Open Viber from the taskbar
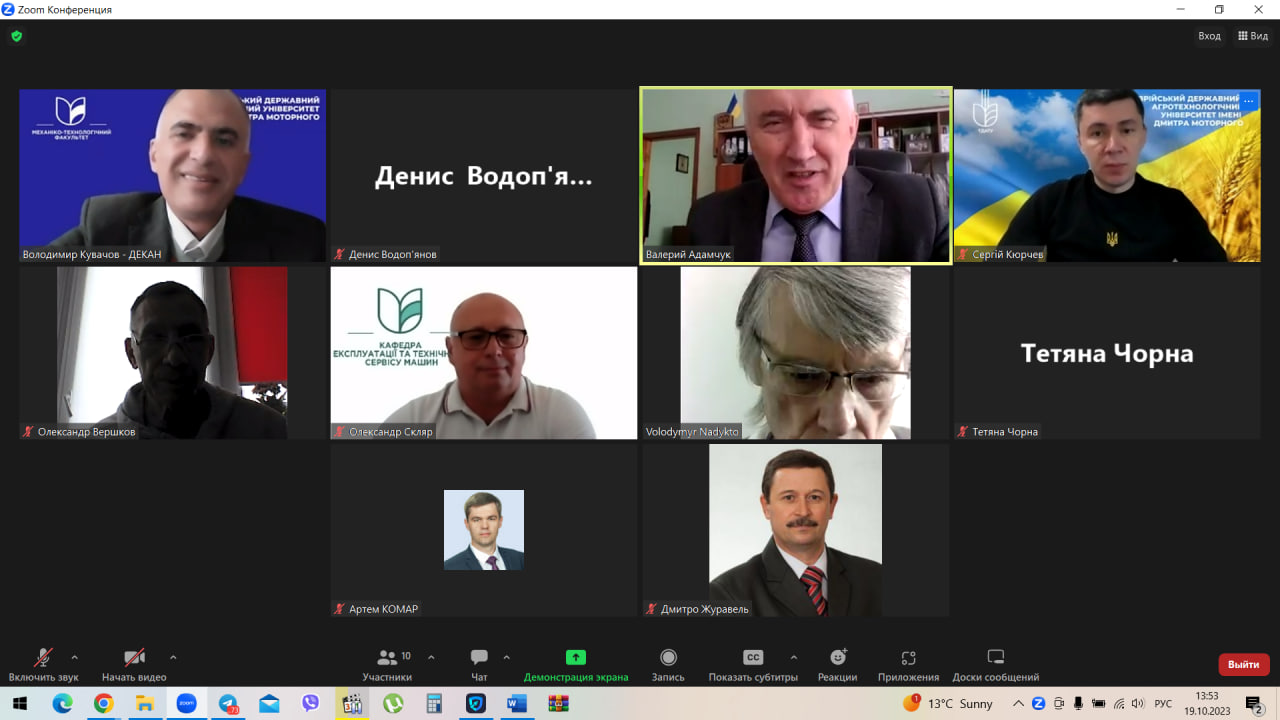The width and height of the screenshot is (1280, 720). 310,703
